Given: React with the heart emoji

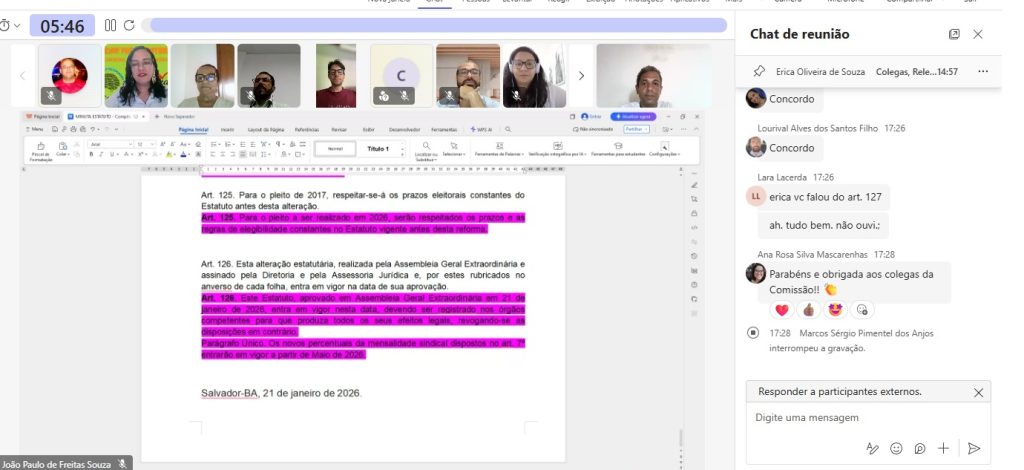Looking at the screenshot, I should tap(782, 309).
